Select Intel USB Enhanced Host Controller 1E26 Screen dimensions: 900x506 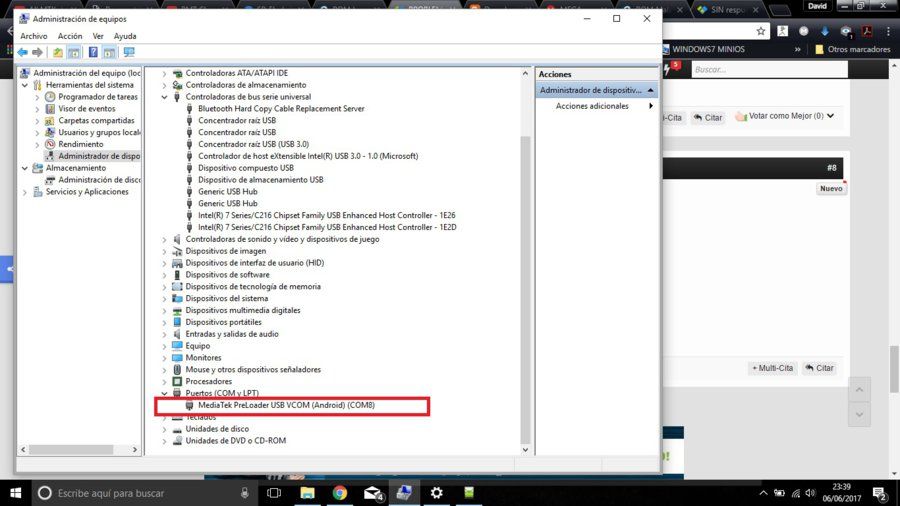(327, 215)
